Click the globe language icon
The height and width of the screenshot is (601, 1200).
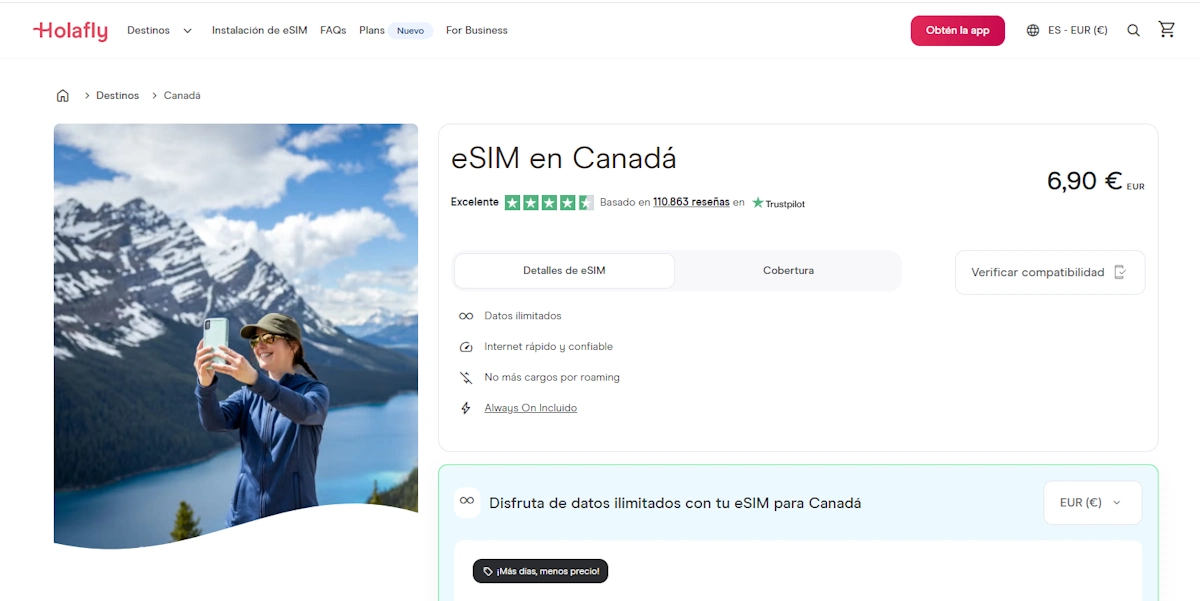[x=1033, y=31]
